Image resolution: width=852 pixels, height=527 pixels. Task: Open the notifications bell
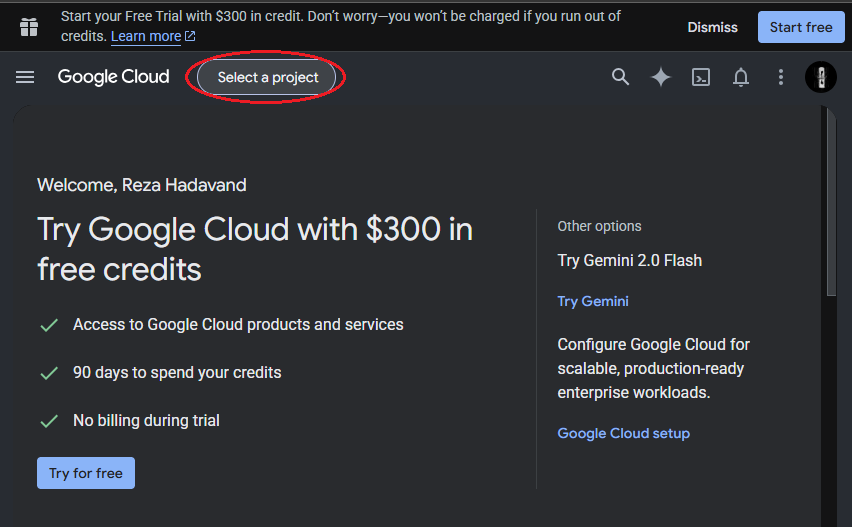click(741, 77)
